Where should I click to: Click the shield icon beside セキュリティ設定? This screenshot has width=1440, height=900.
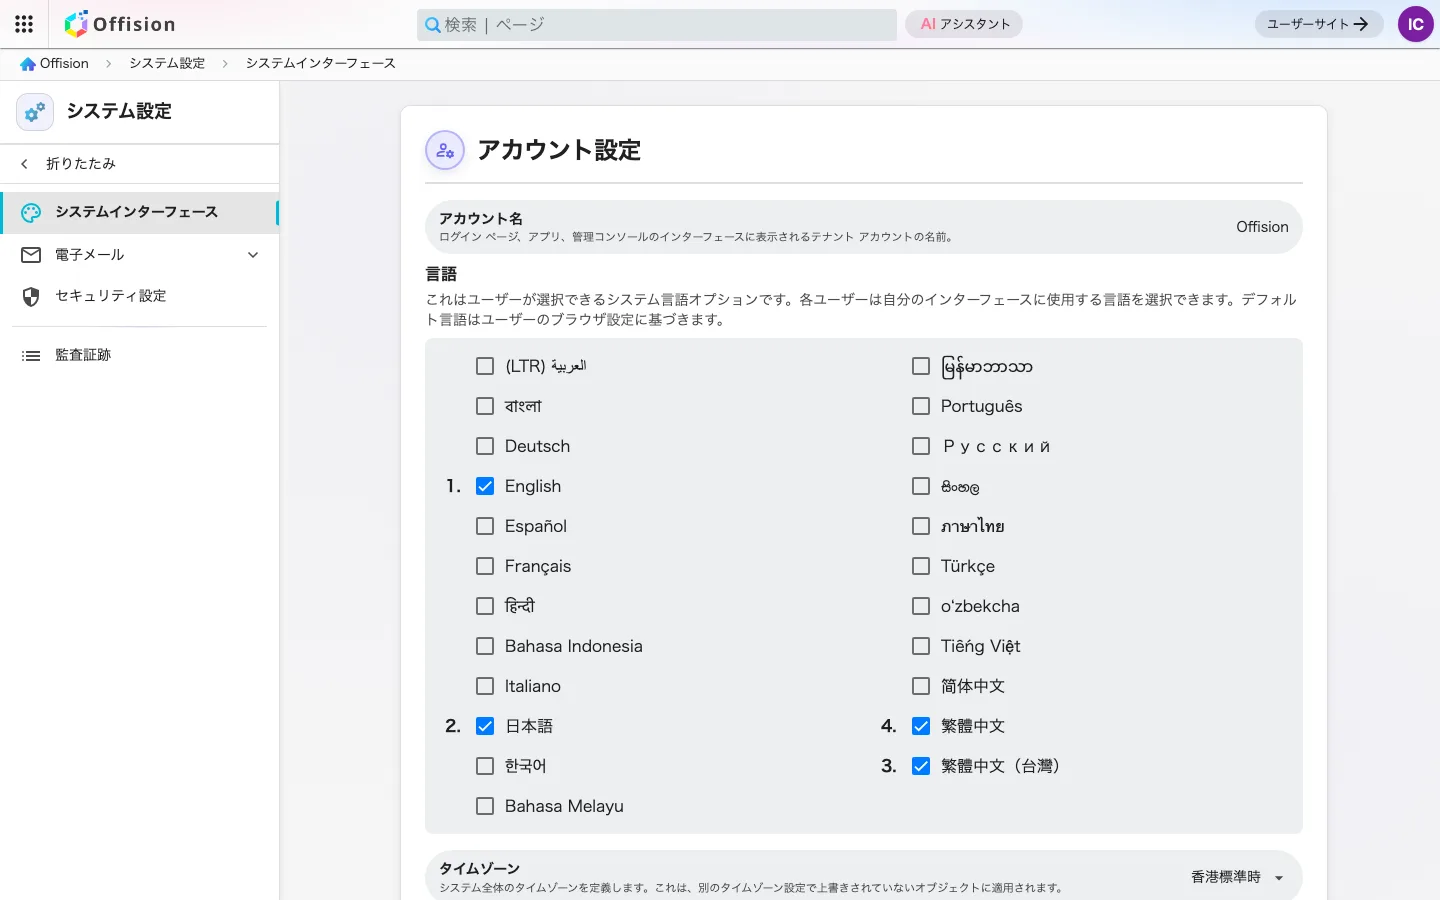[x=31, y=297]
